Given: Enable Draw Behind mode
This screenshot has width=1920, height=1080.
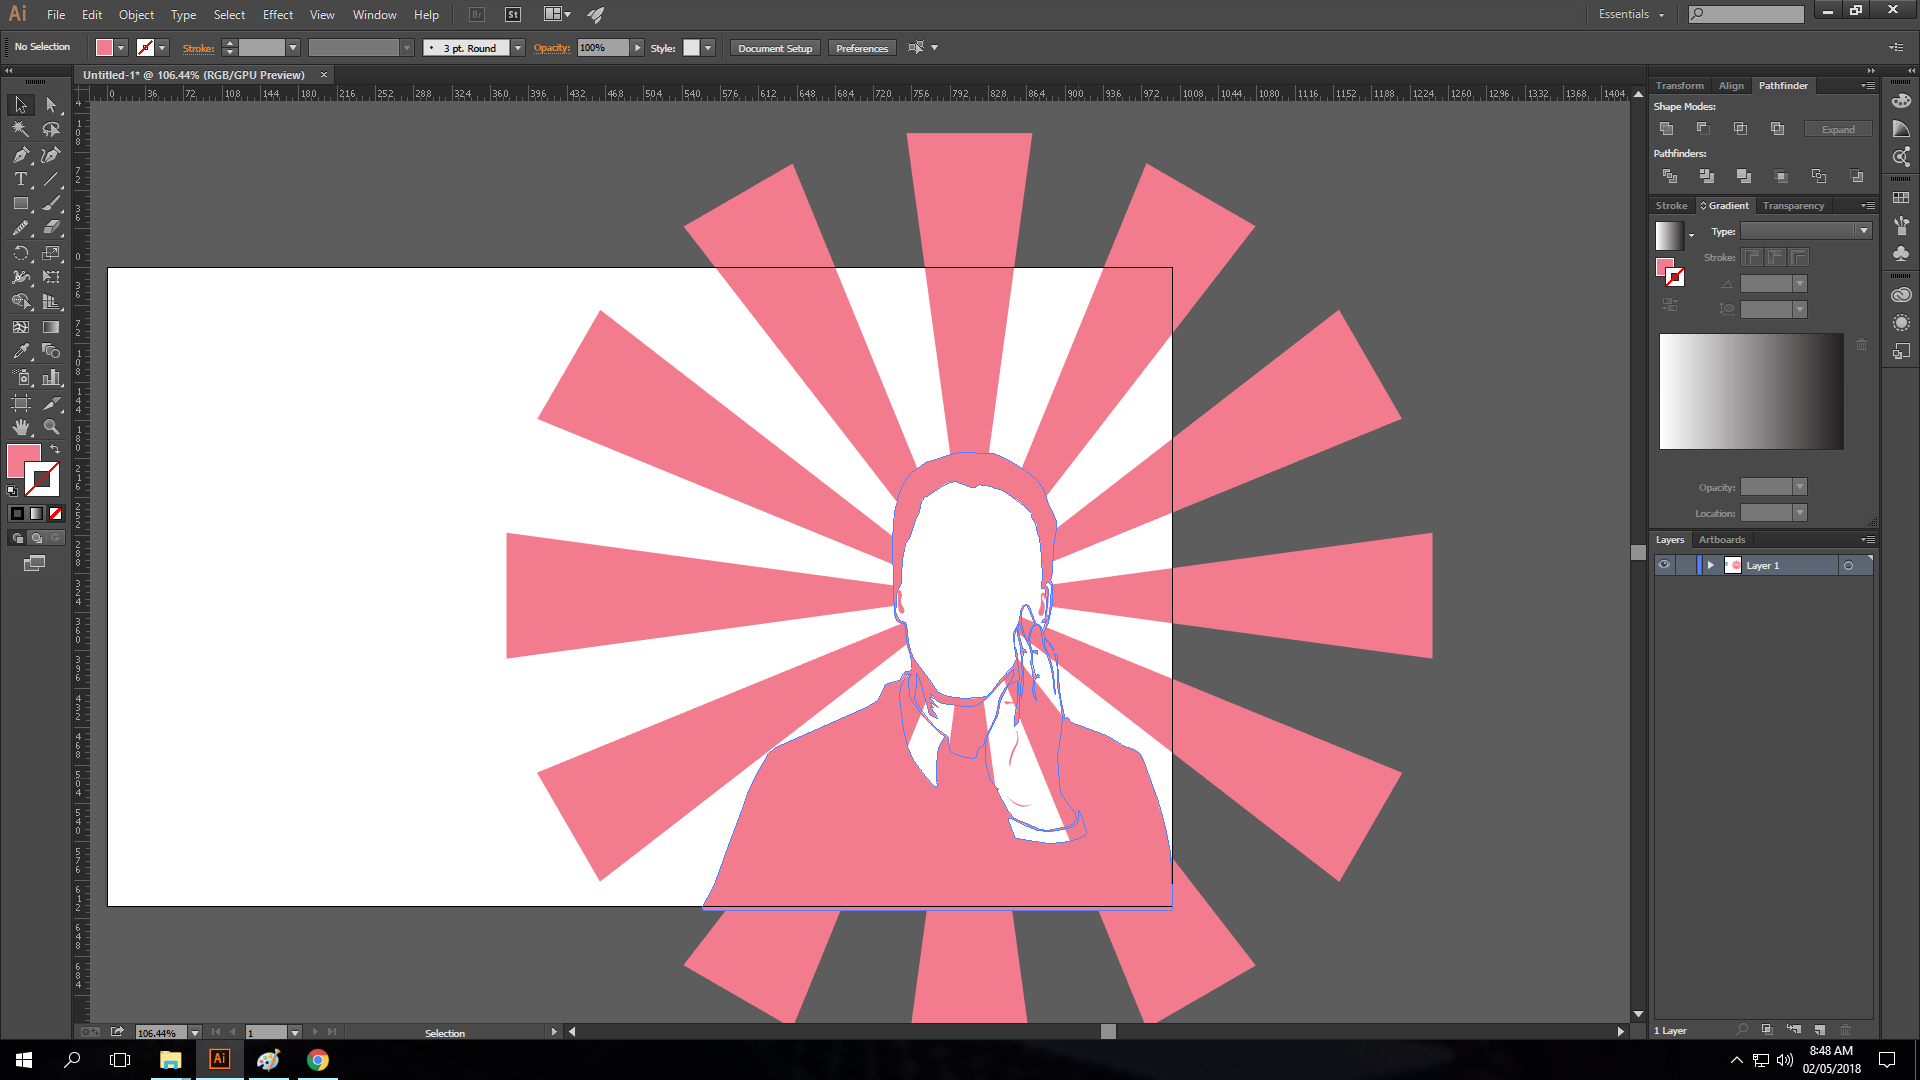Looking at the screenshot, I should pyautogui.click(x=36, y=538).
